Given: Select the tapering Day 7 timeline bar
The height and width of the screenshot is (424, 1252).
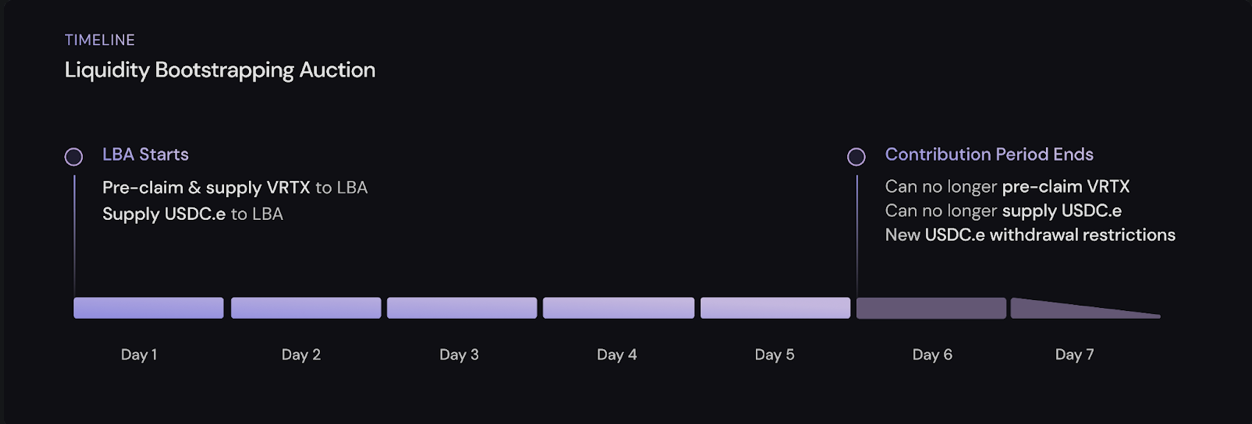Looking at the screenshot, I should [1085, 308].
